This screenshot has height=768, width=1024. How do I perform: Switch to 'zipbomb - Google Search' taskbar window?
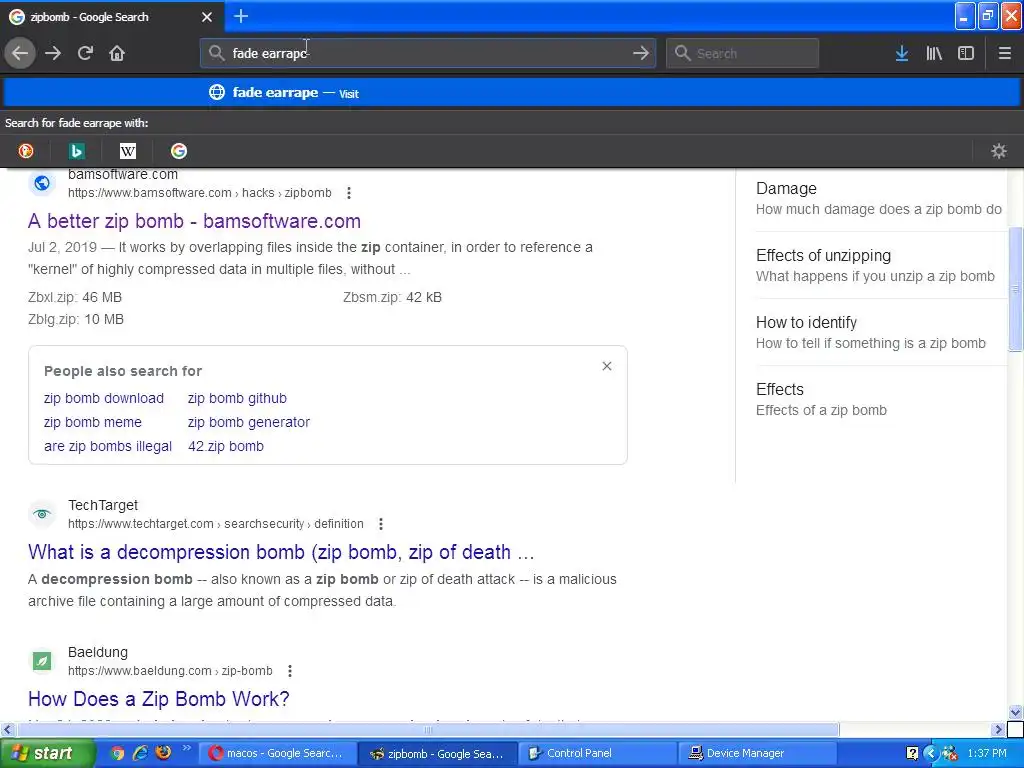pos(438,754)
